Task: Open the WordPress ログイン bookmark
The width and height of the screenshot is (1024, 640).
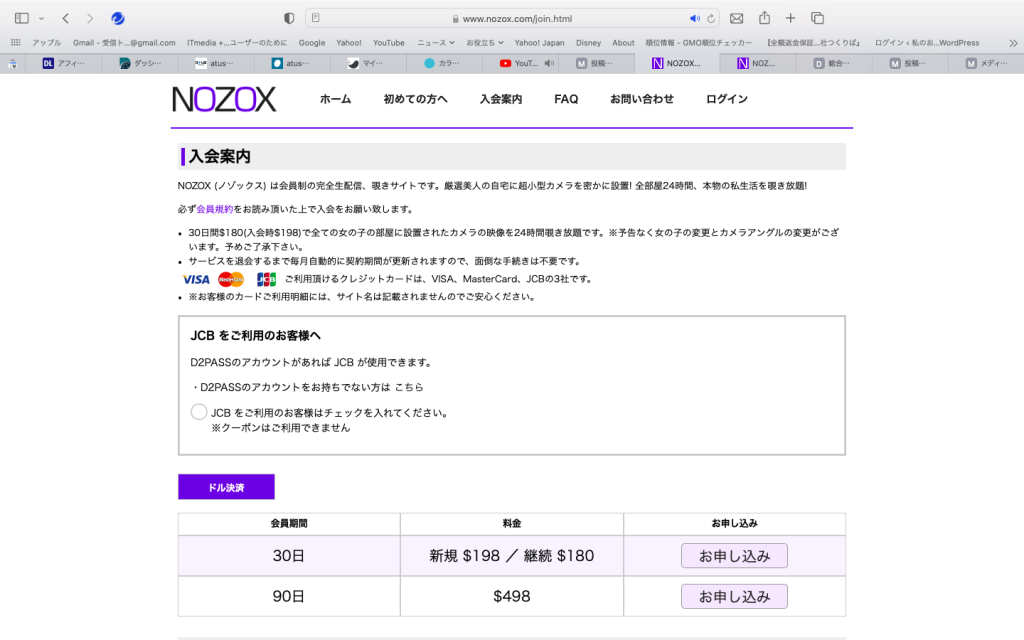Action: coord(927,42)
